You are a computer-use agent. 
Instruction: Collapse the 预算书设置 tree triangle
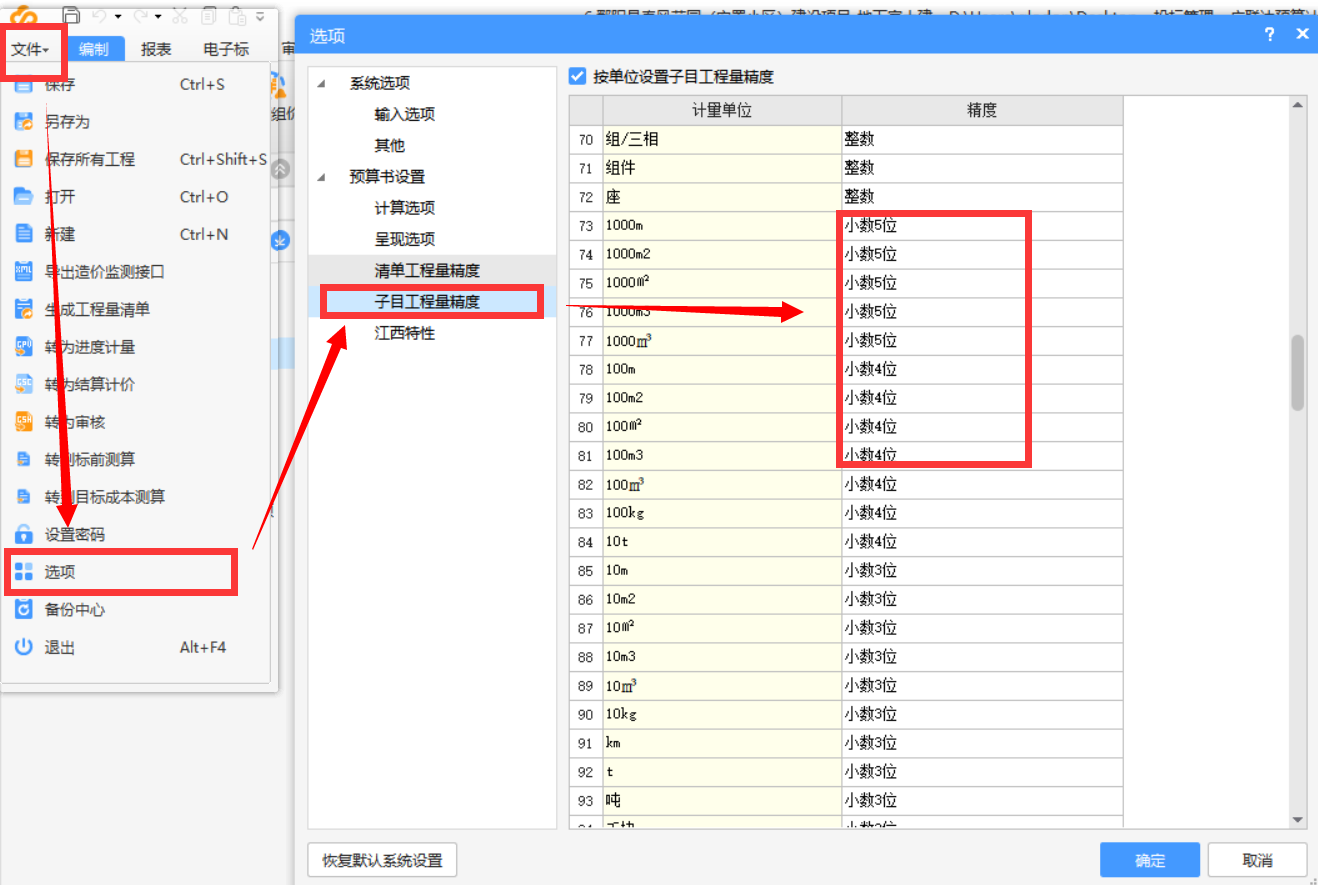pos(322,177)
